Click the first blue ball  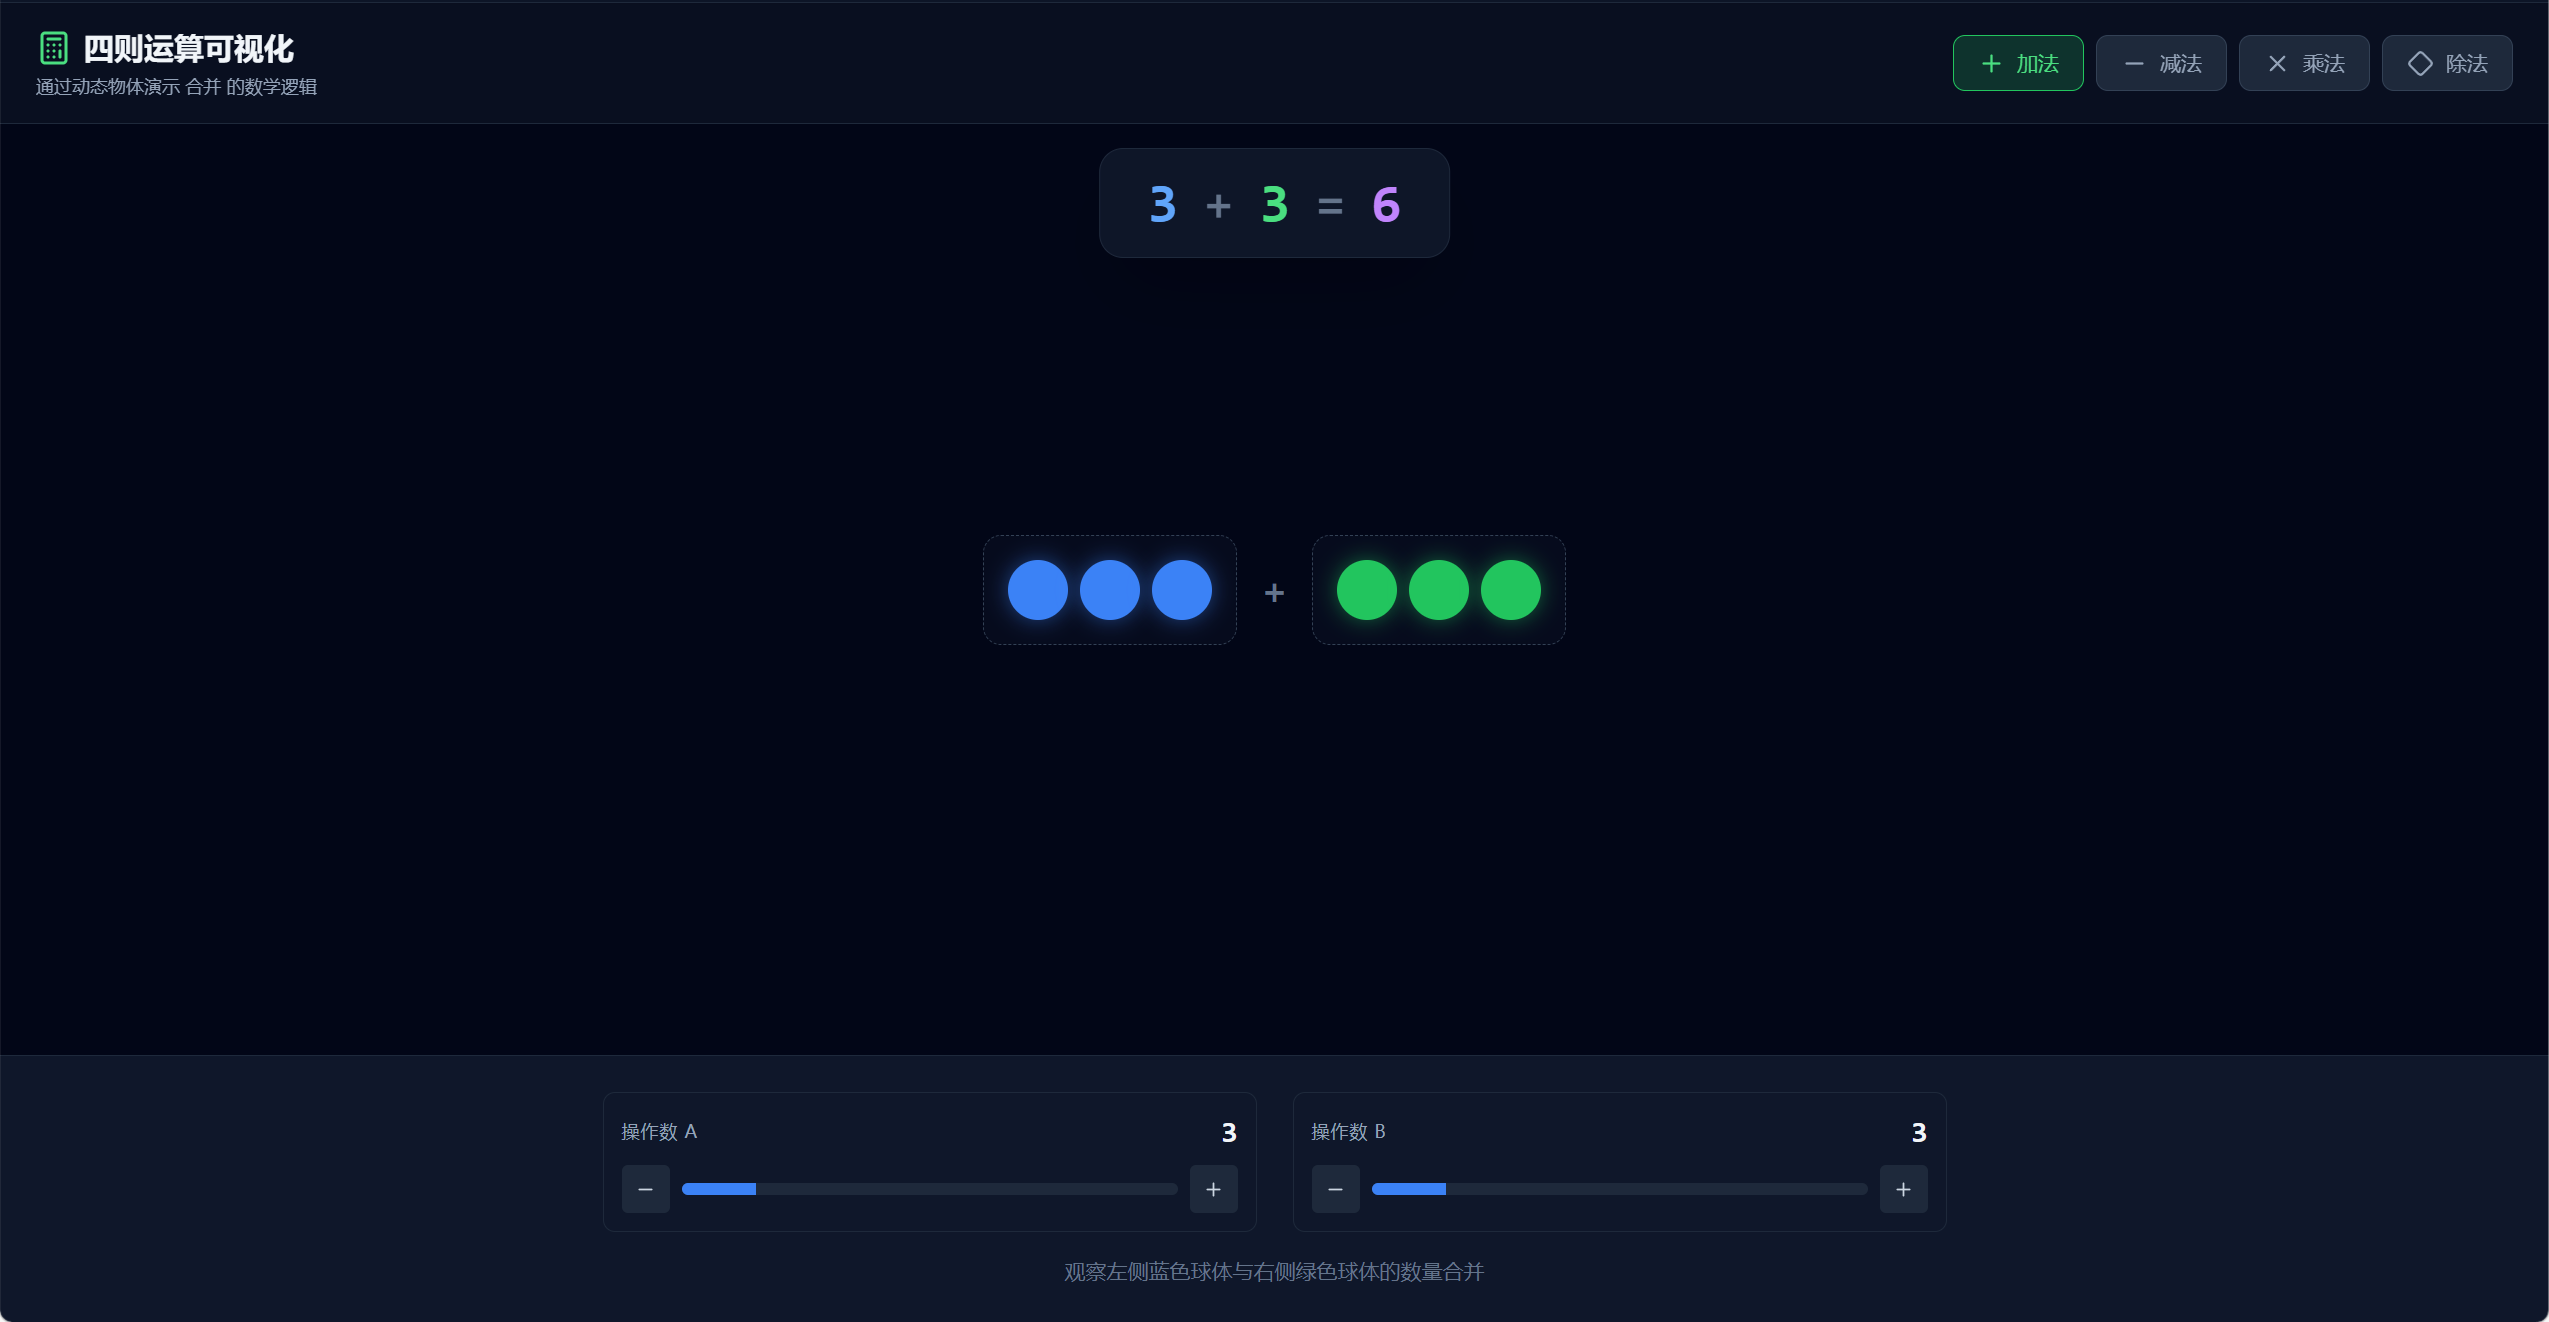coord(1037,590)
